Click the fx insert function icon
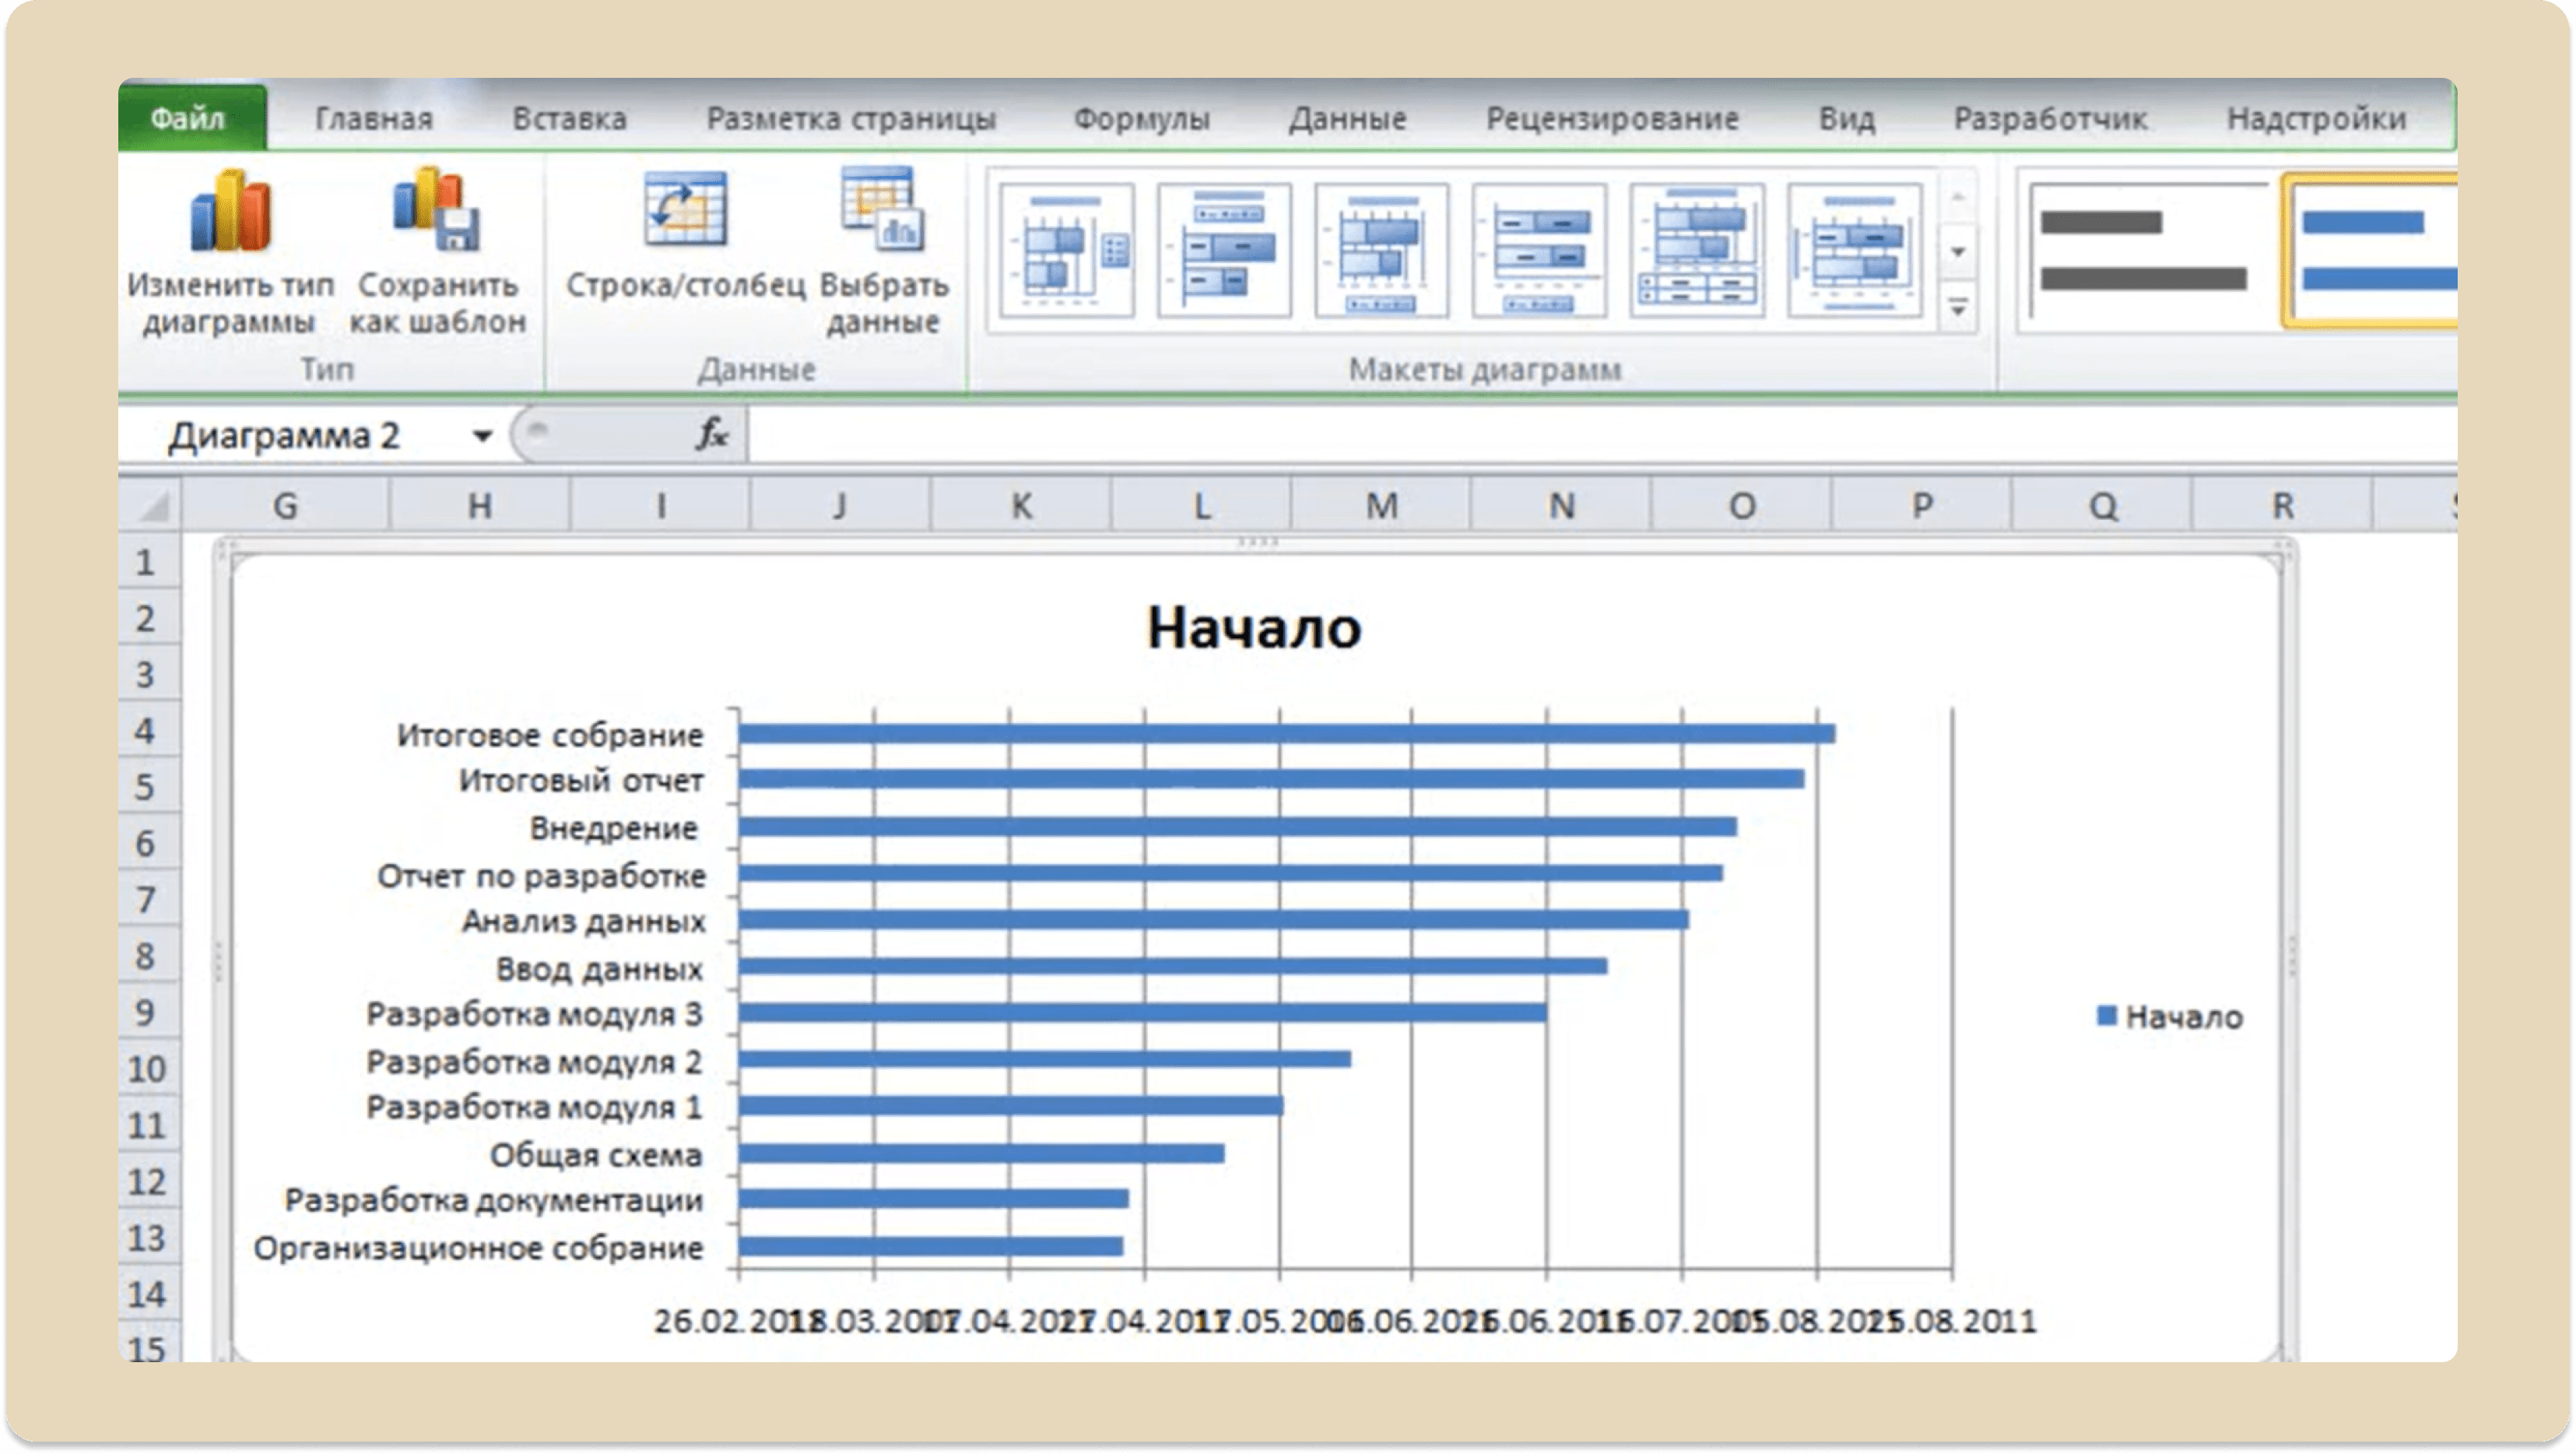The width and height of the screenshot is (2576, 1454). coord(712,435)
